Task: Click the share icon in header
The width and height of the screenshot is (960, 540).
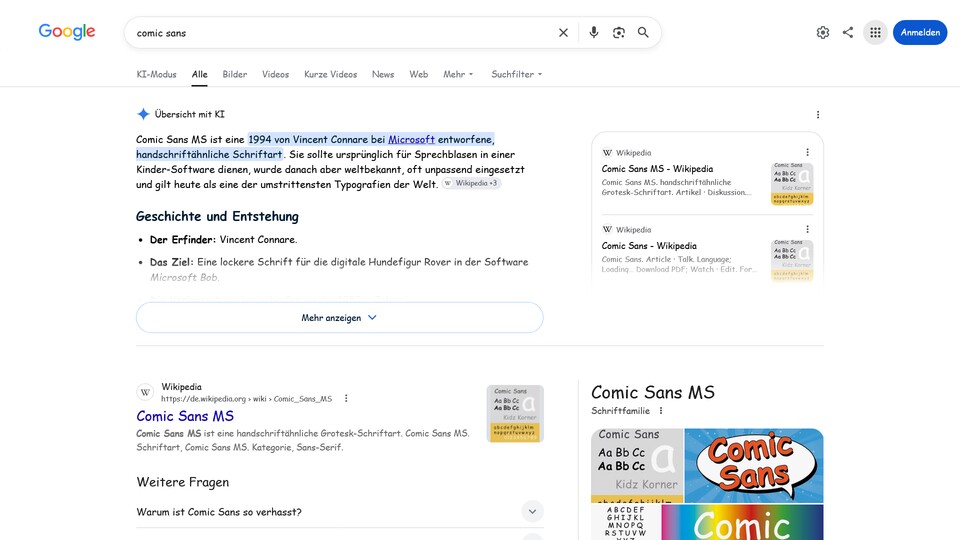Action: (848, 32)
